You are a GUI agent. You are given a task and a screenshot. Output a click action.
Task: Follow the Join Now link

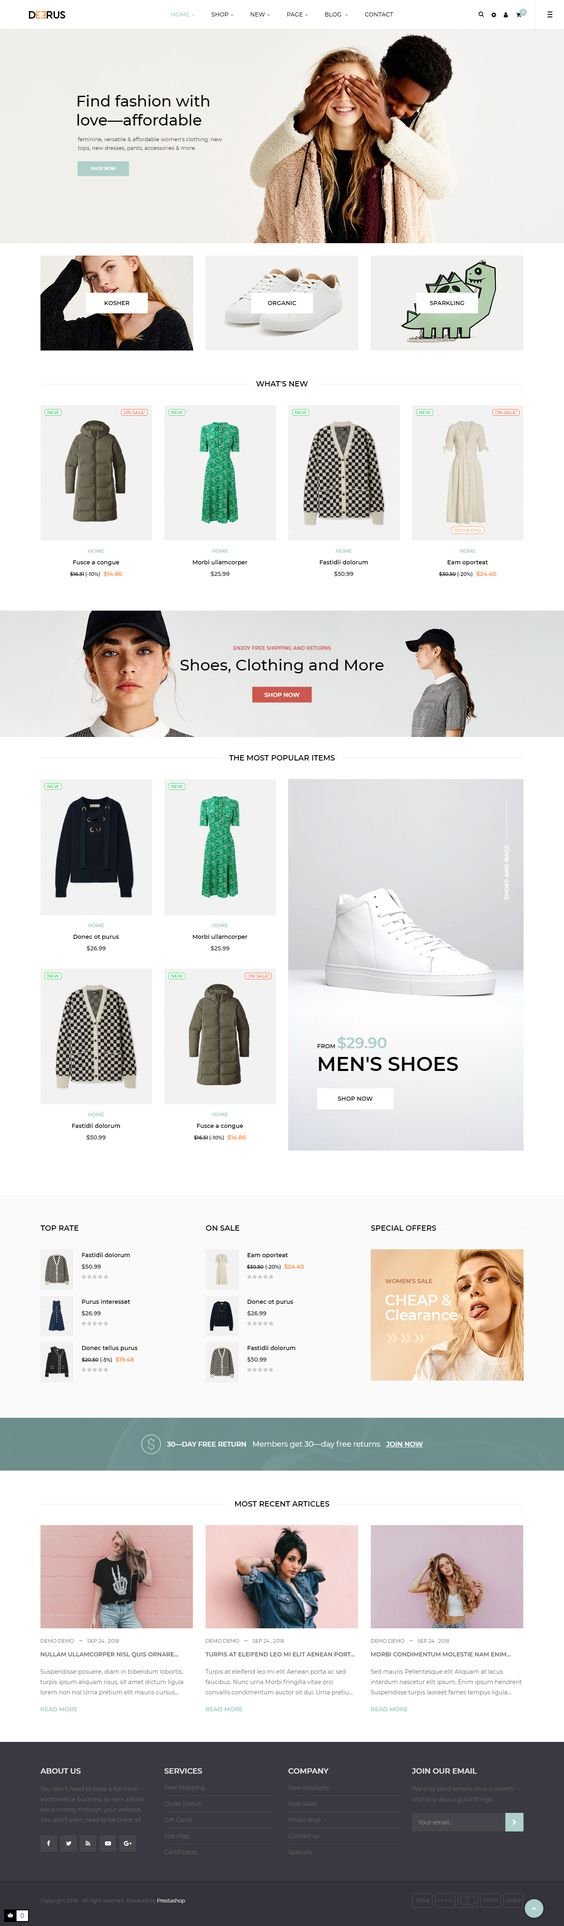pyautogui.click(x=404, y=1444)
